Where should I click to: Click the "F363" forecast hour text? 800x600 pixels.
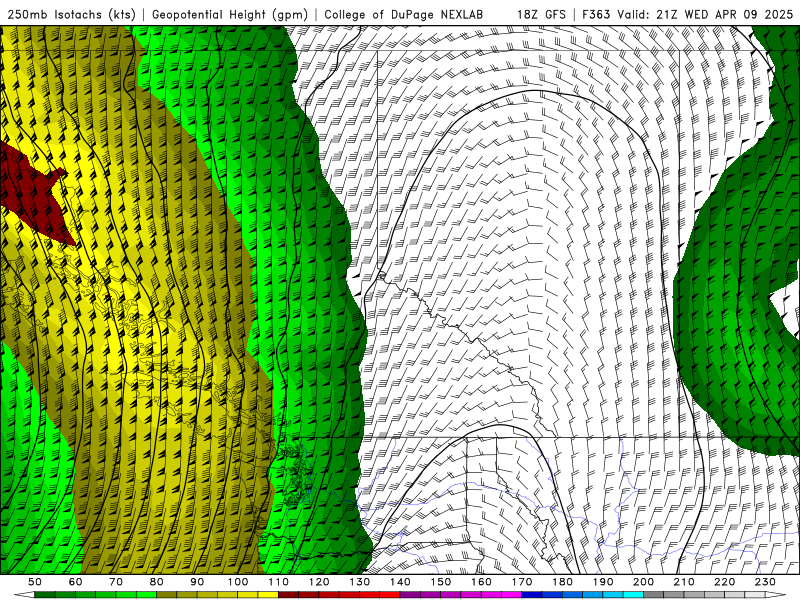[596, 15]
